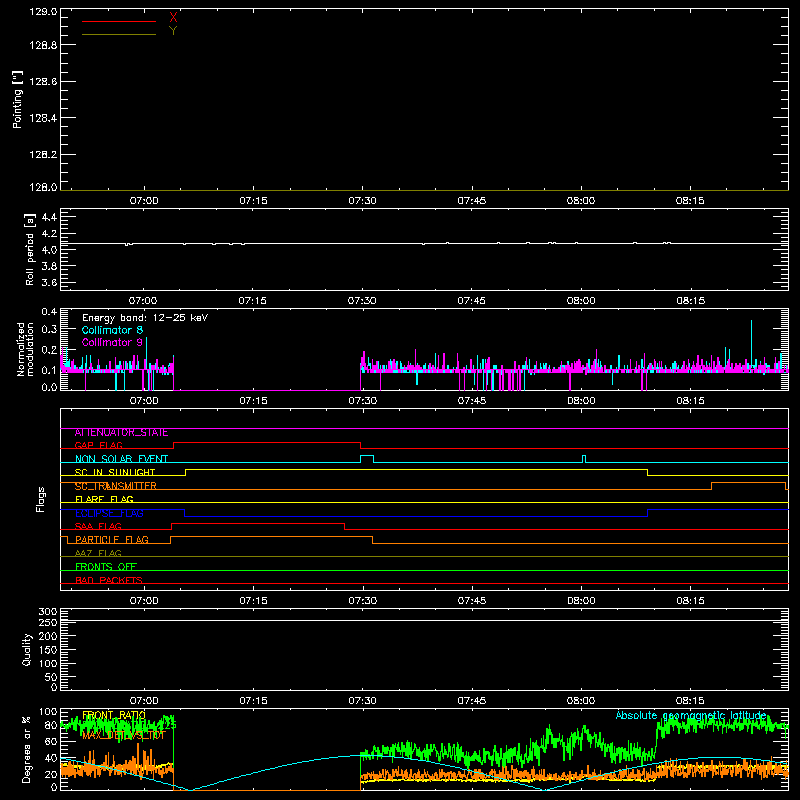This screenshot has width=800, height=800.
Task: Click the 'Energy band: 12-25 keV' annotation
Action: [x=145, y=318]
